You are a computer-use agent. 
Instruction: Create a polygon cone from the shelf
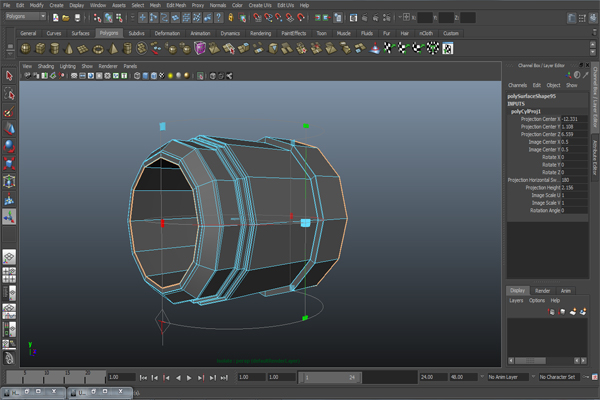69,49
